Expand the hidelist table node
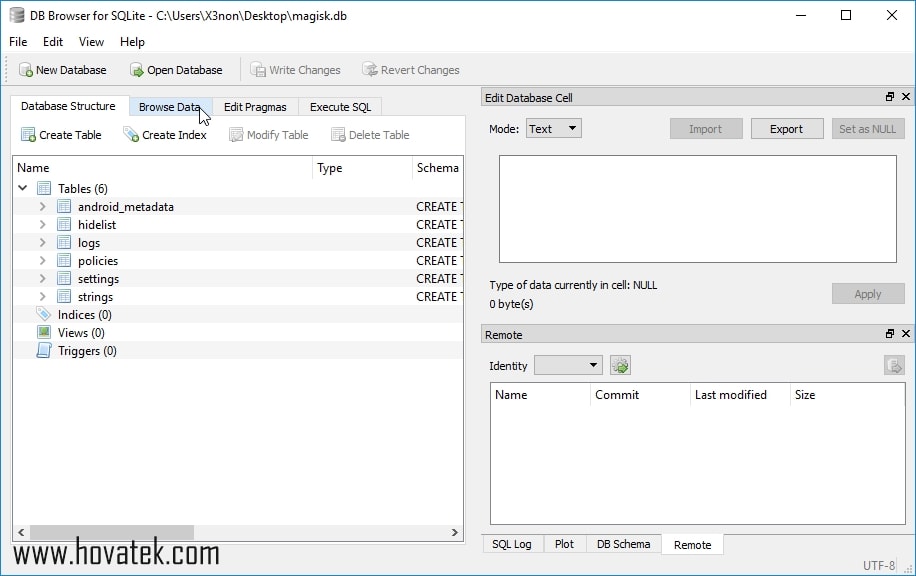916x576 pixels. click(42, 224)
